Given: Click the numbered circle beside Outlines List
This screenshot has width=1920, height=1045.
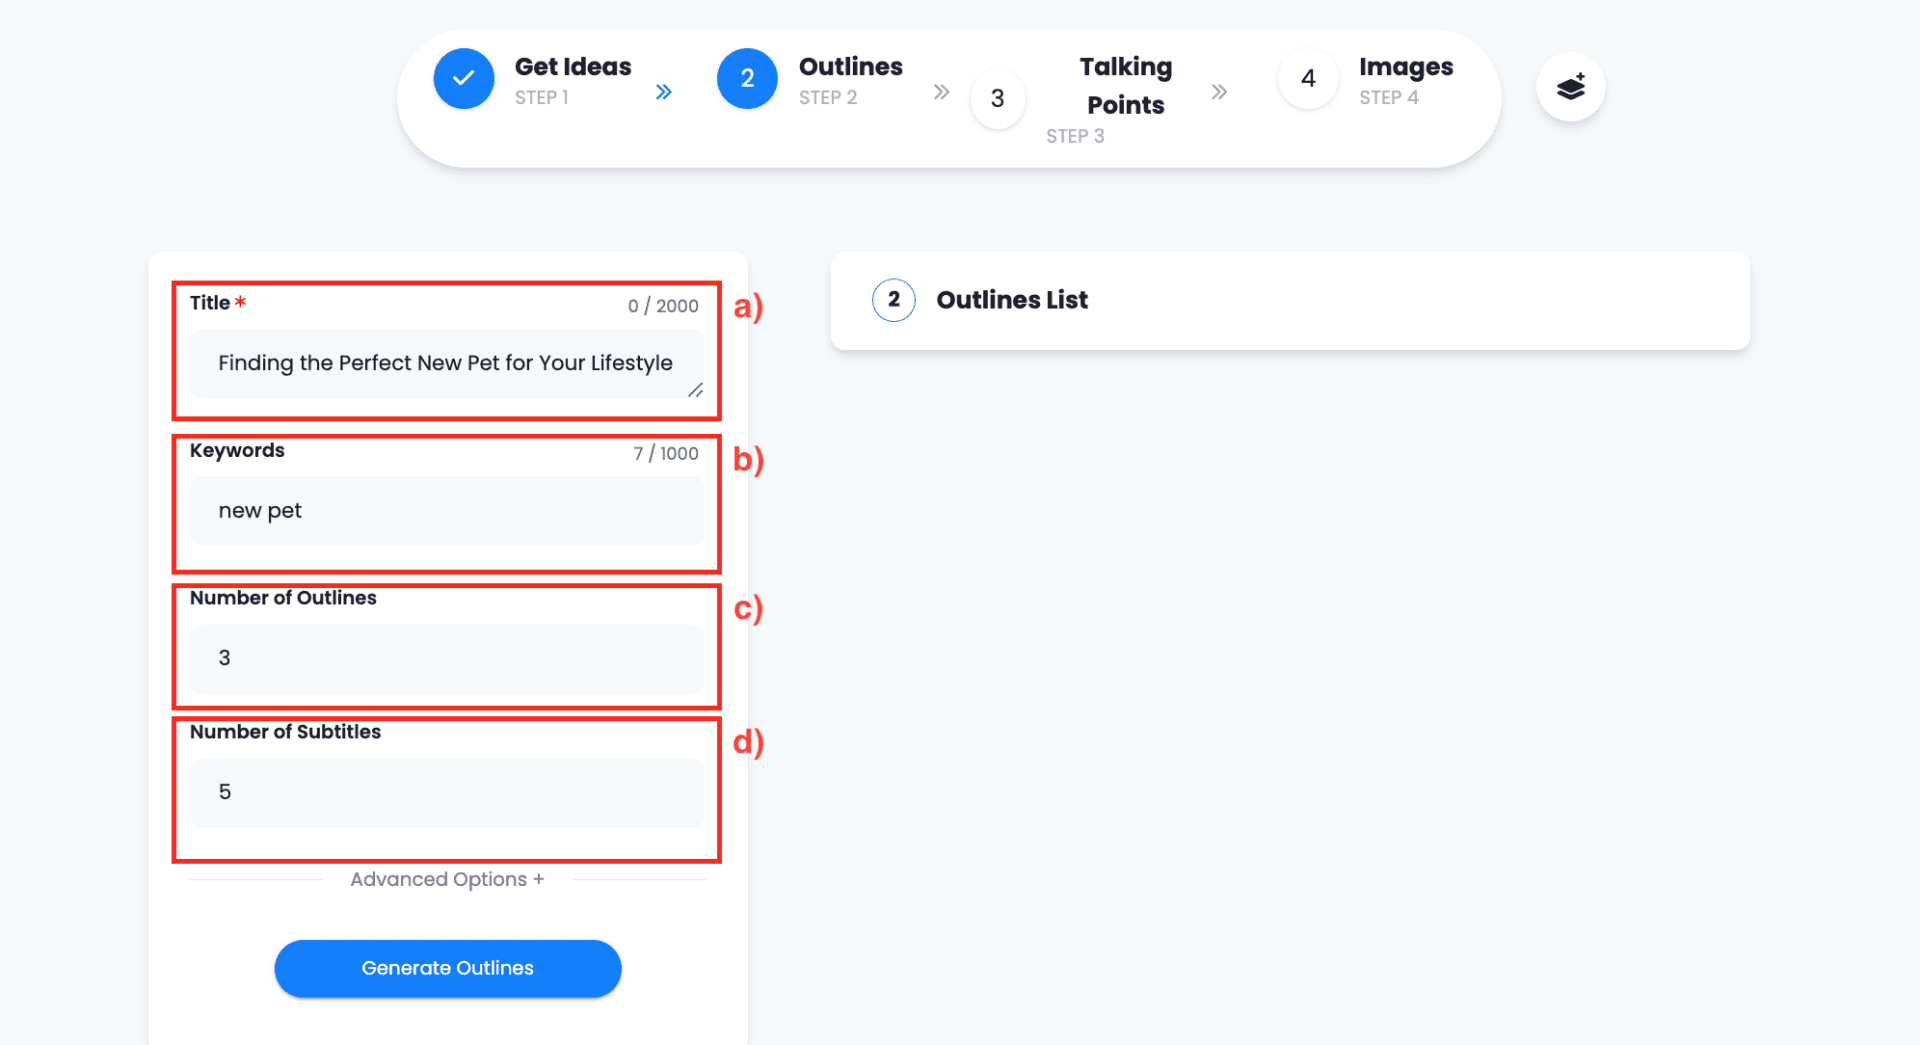Looking at the screenshot, I should [x=893, y=300].
